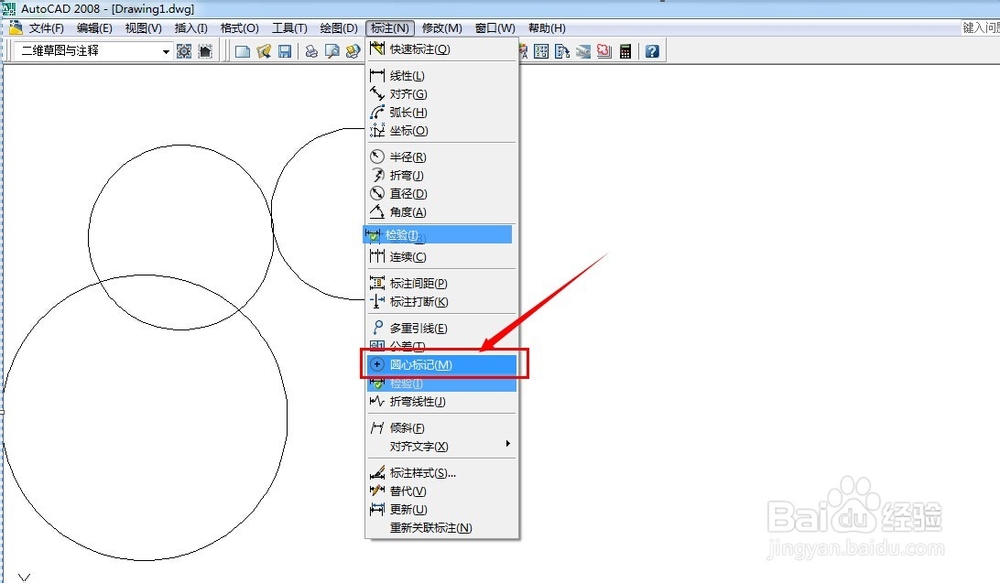Choose 折弯线性(J) jogged linear

[x=441, y=402]
